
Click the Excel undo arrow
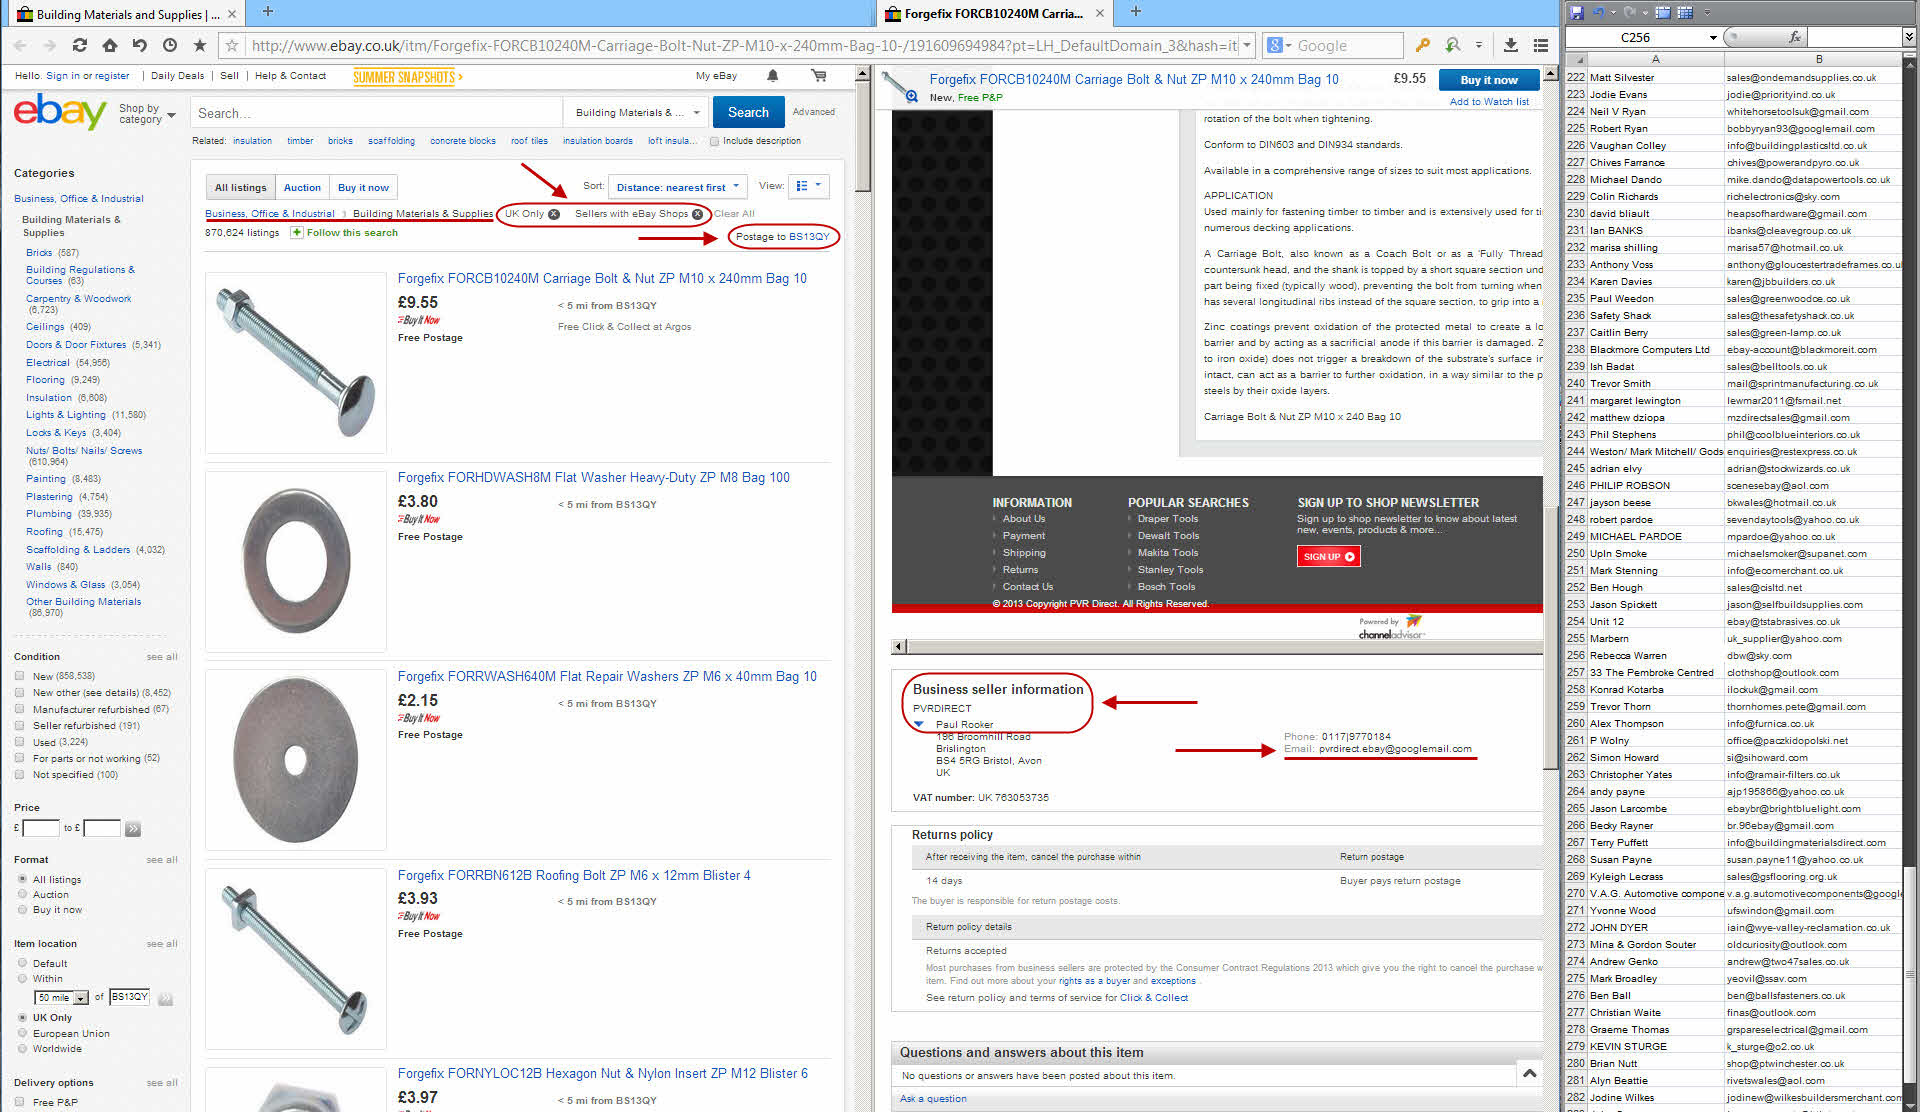pos(1599,12)
